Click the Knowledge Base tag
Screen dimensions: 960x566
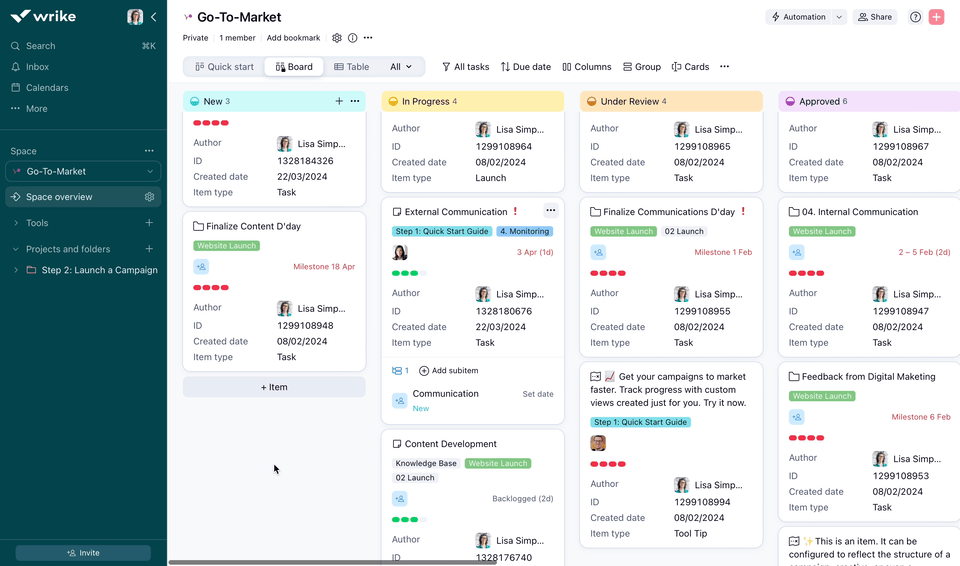click(x=426, y=464)
